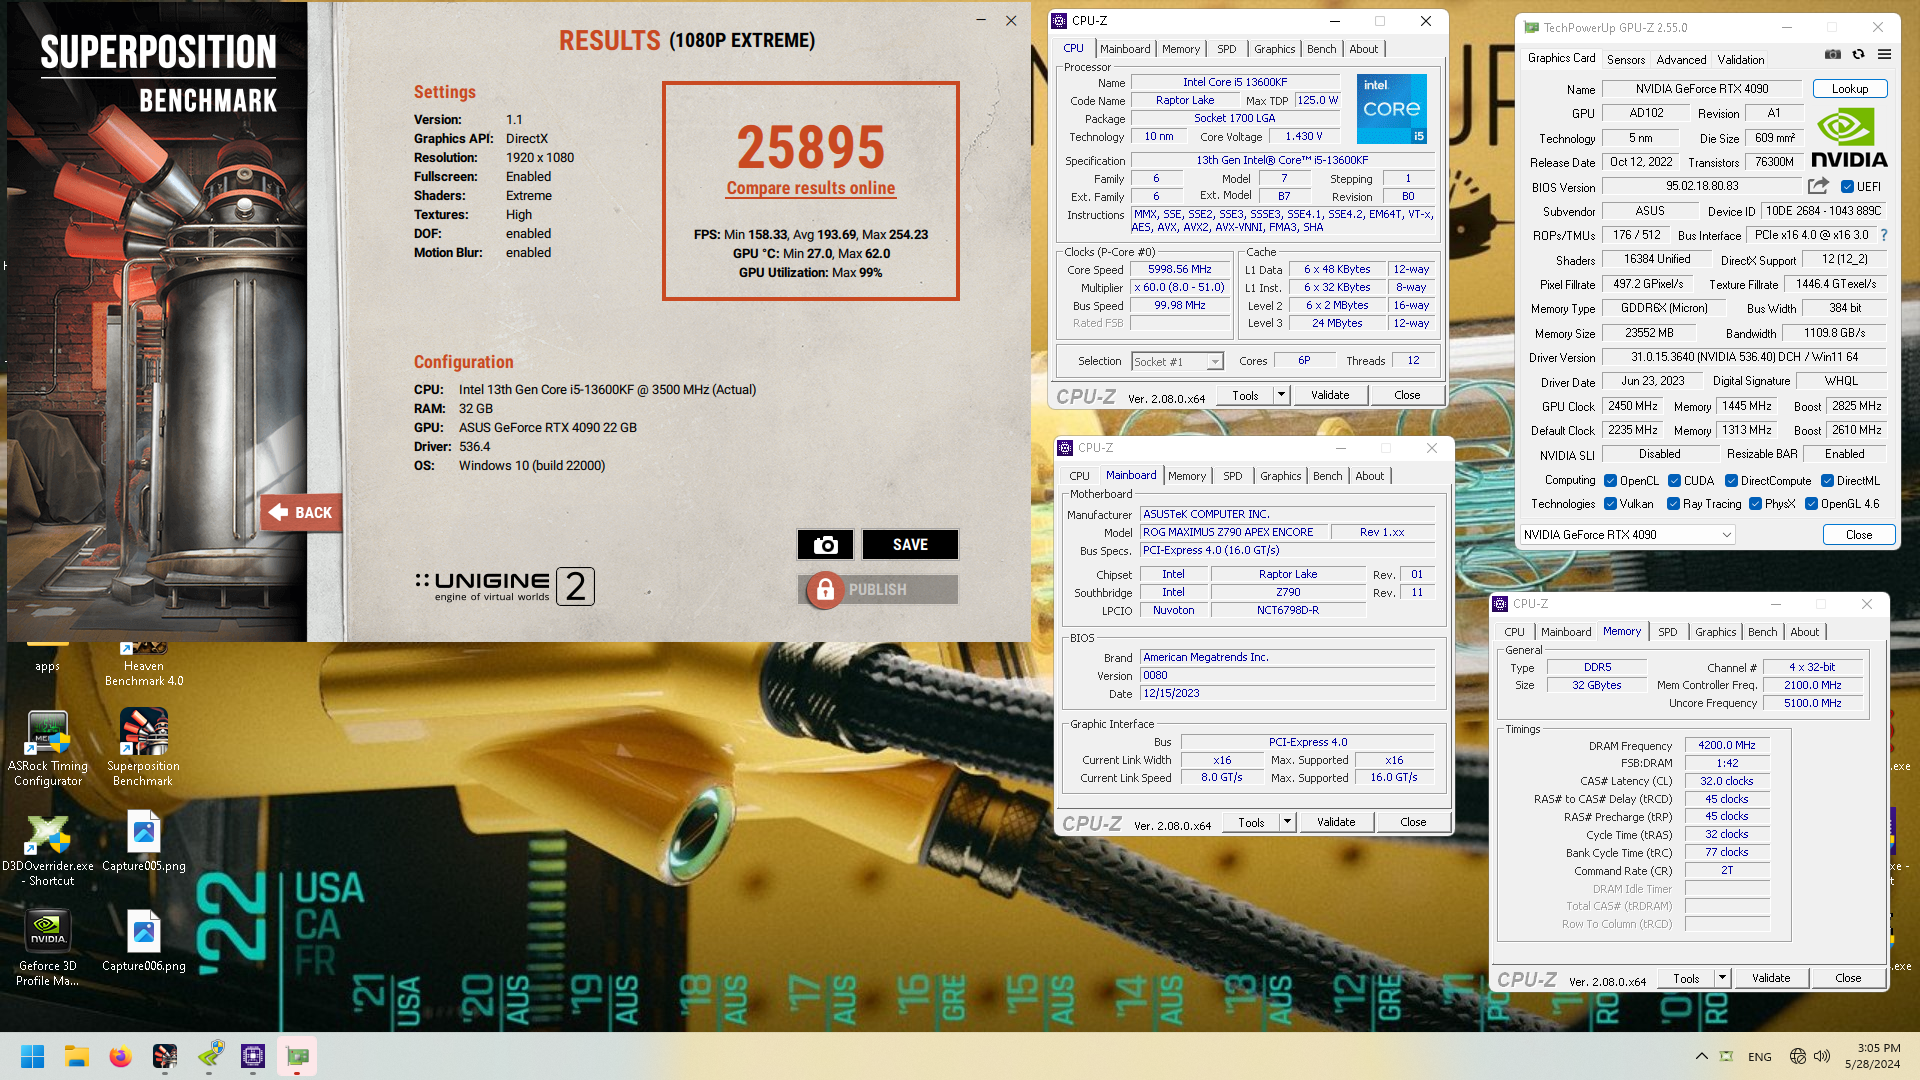
Task: Expand the Tools dropdown arrow in Memory window
Action: [1722, 978]
